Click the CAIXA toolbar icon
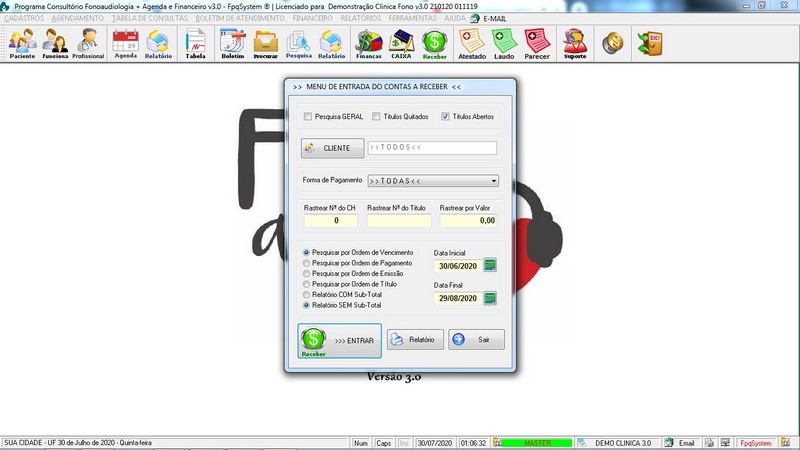This screenshot has height=450, width=800. click(x=402, y=43)
